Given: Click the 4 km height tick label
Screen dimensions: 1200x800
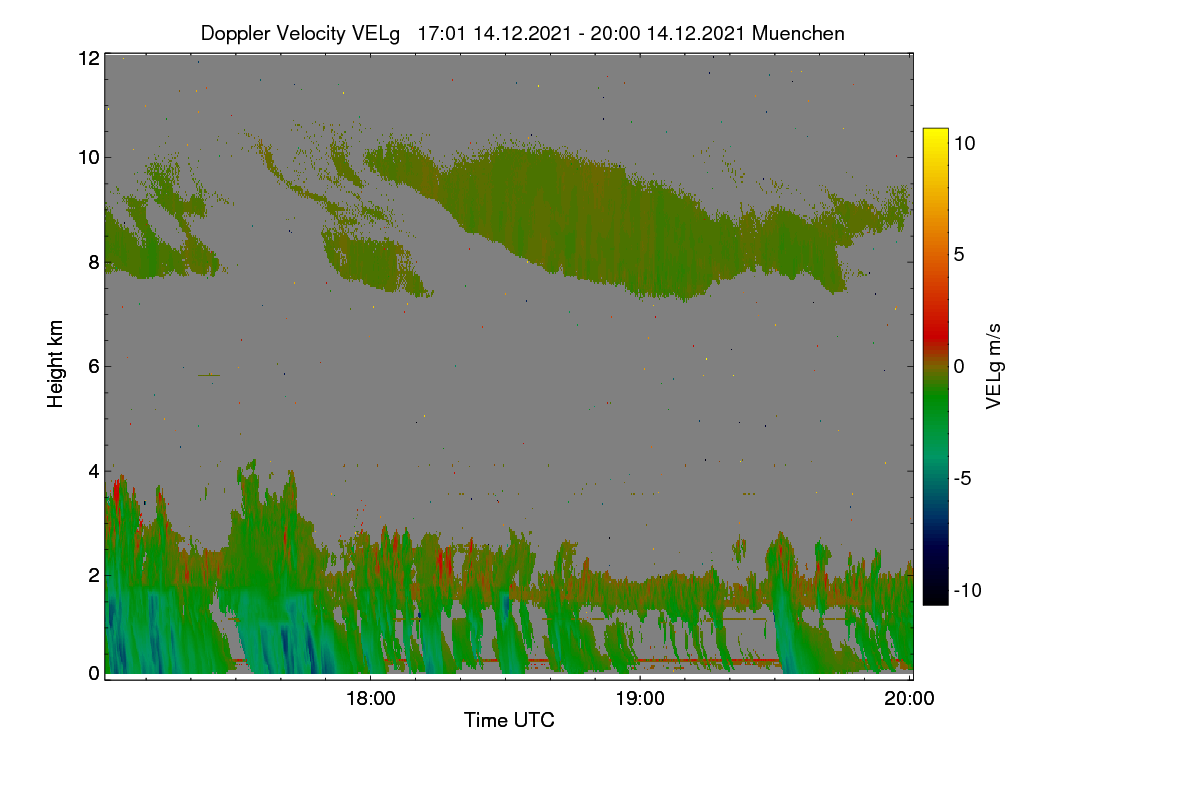Looking at the screenshot, I should coord(94,470).
